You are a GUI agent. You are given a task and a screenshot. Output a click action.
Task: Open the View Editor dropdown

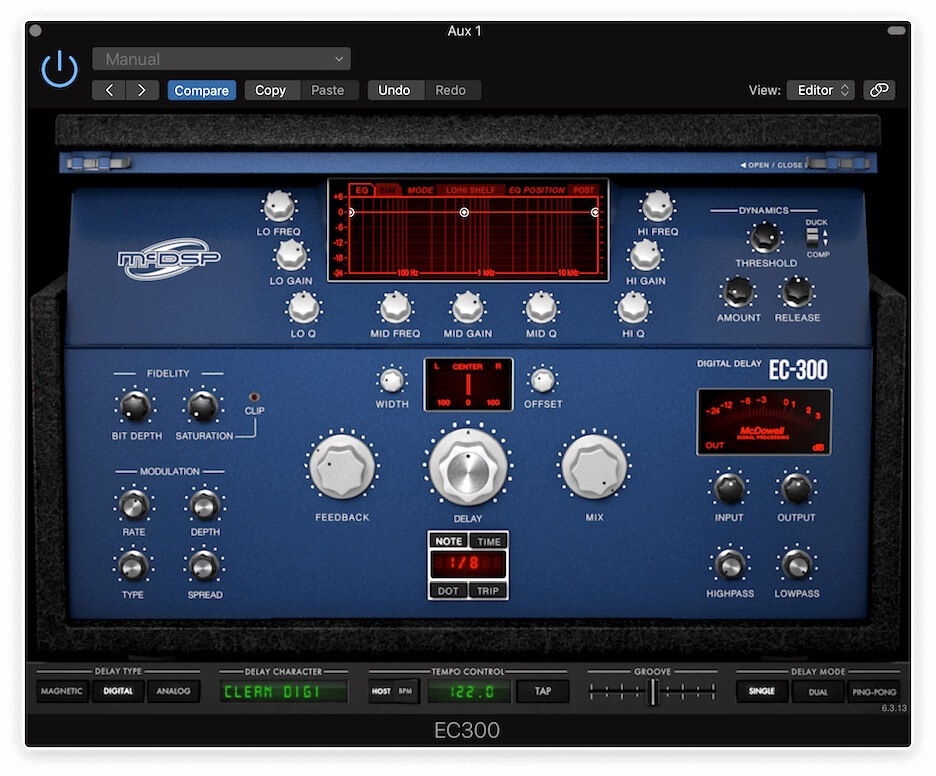[x=821, y=90]
